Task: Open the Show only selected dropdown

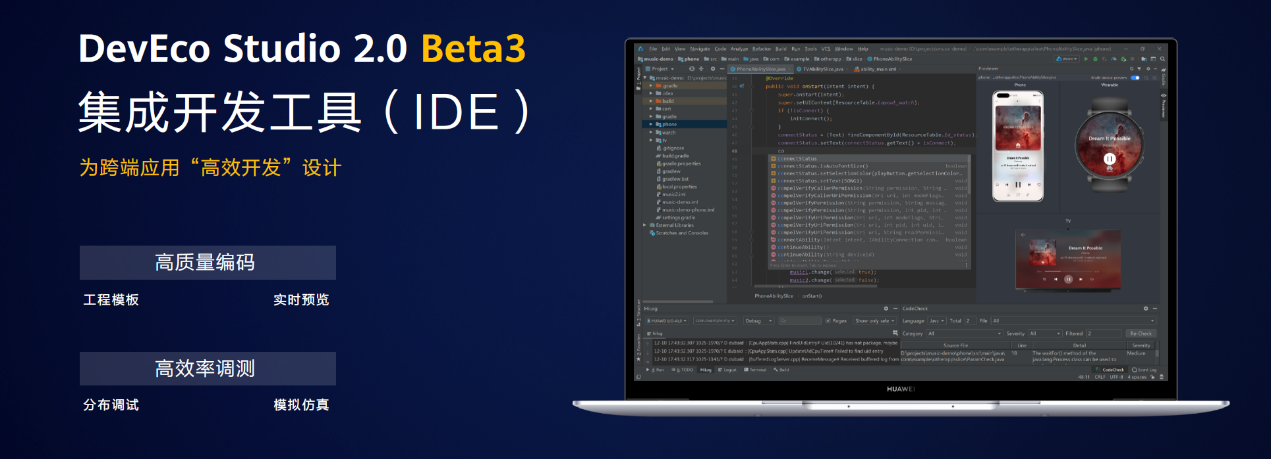Action: [875, 321]
